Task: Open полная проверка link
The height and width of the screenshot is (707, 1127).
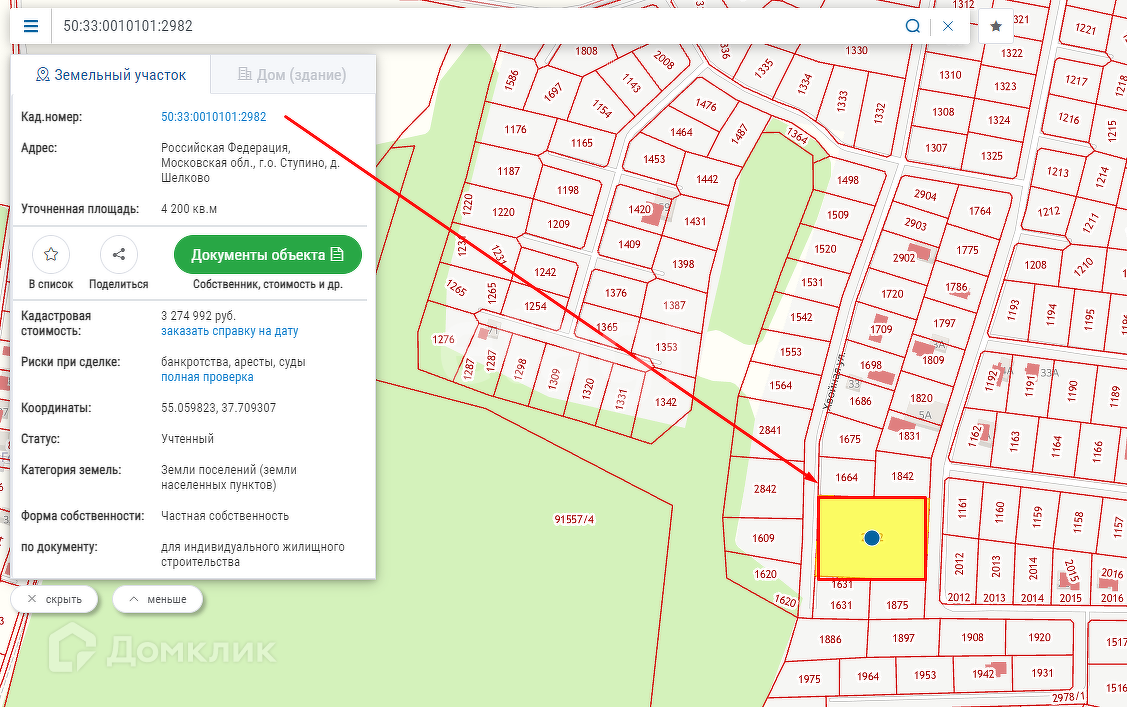Action: pyautogui.click(x=207, y=377)
